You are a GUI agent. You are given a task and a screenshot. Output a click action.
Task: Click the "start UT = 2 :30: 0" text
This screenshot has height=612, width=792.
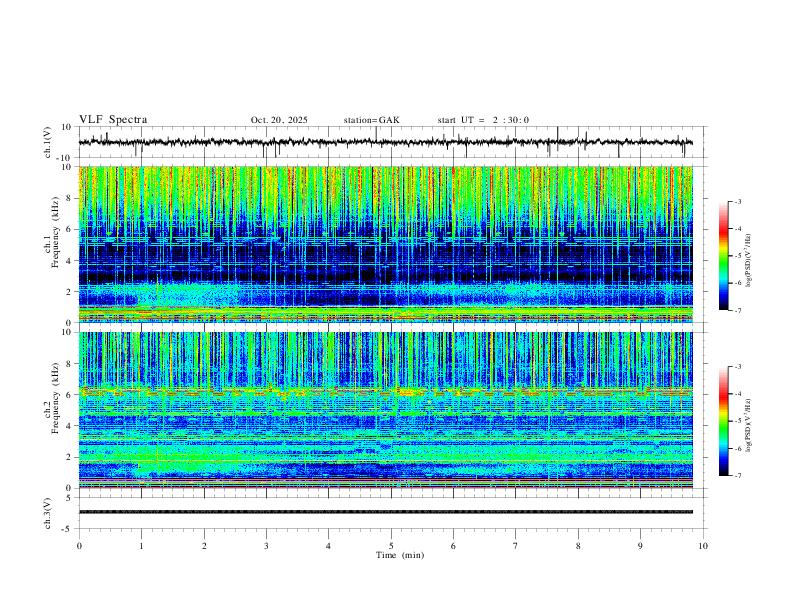click(483, 120)
